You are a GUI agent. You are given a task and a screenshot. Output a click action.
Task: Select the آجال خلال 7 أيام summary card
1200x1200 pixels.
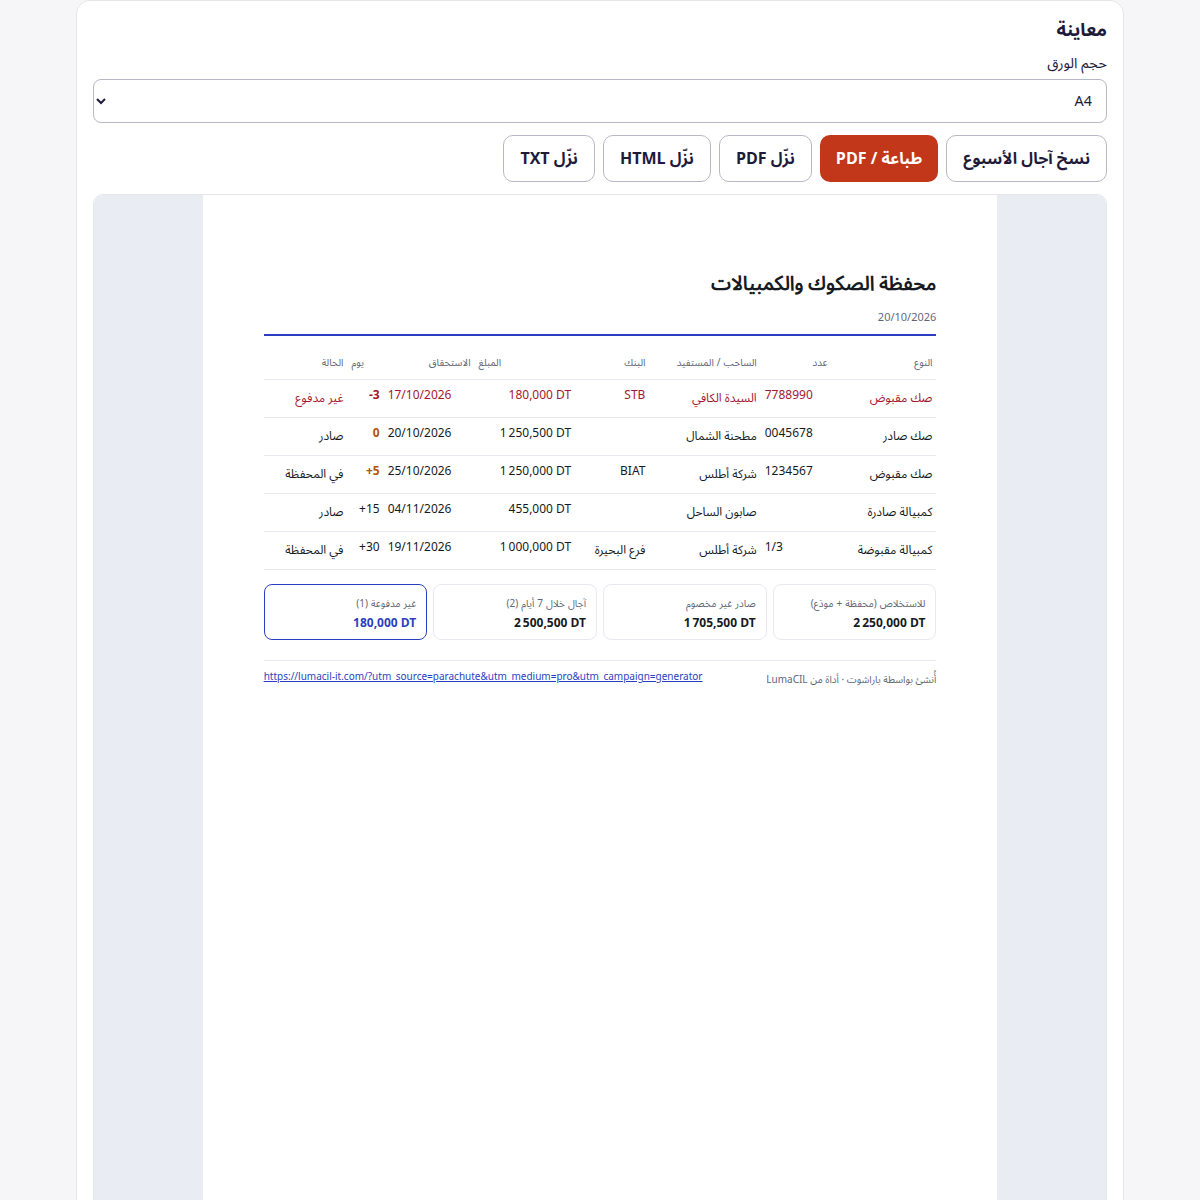point(515,612)
